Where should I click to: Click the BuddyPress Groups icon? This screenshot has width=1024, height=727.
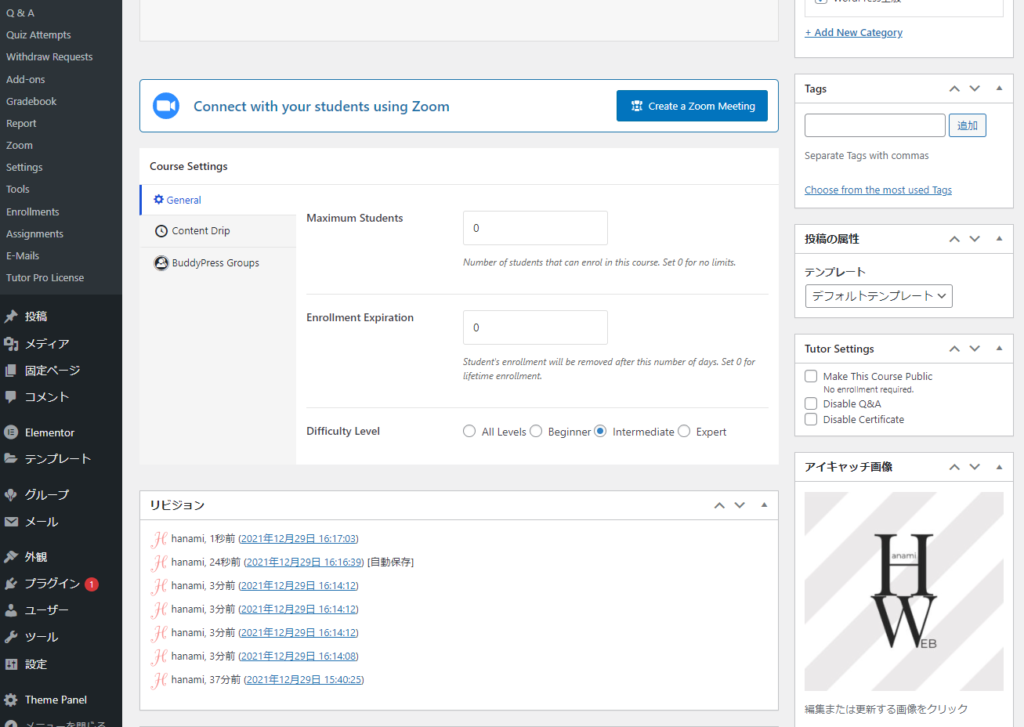(161, 263)
